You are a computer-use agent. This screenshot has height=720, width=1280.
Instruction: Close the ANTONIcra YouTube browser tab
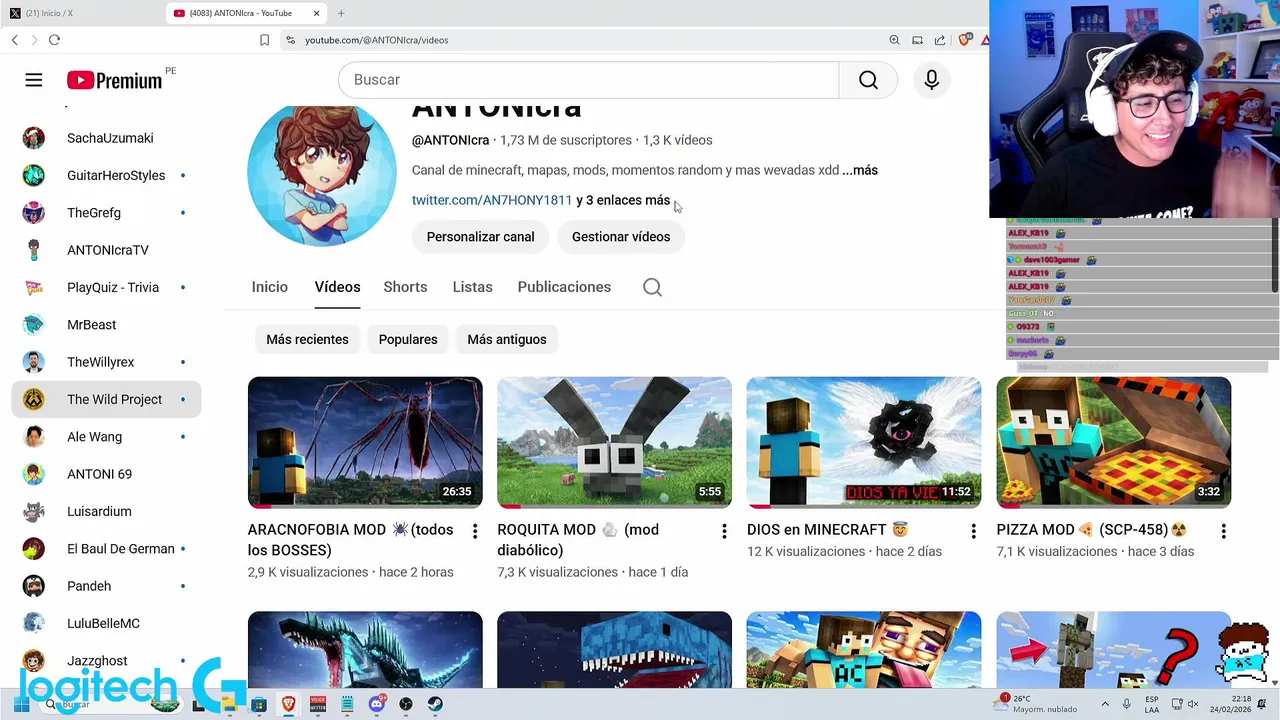pyautogui.click(x=317, y=13)
